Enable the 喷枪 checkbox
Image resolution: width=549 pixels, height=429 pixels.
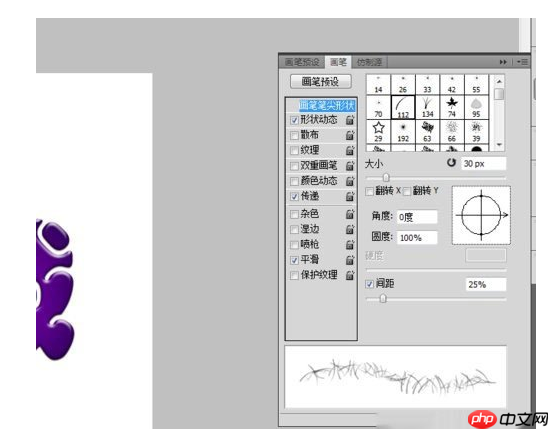[294, 245]
